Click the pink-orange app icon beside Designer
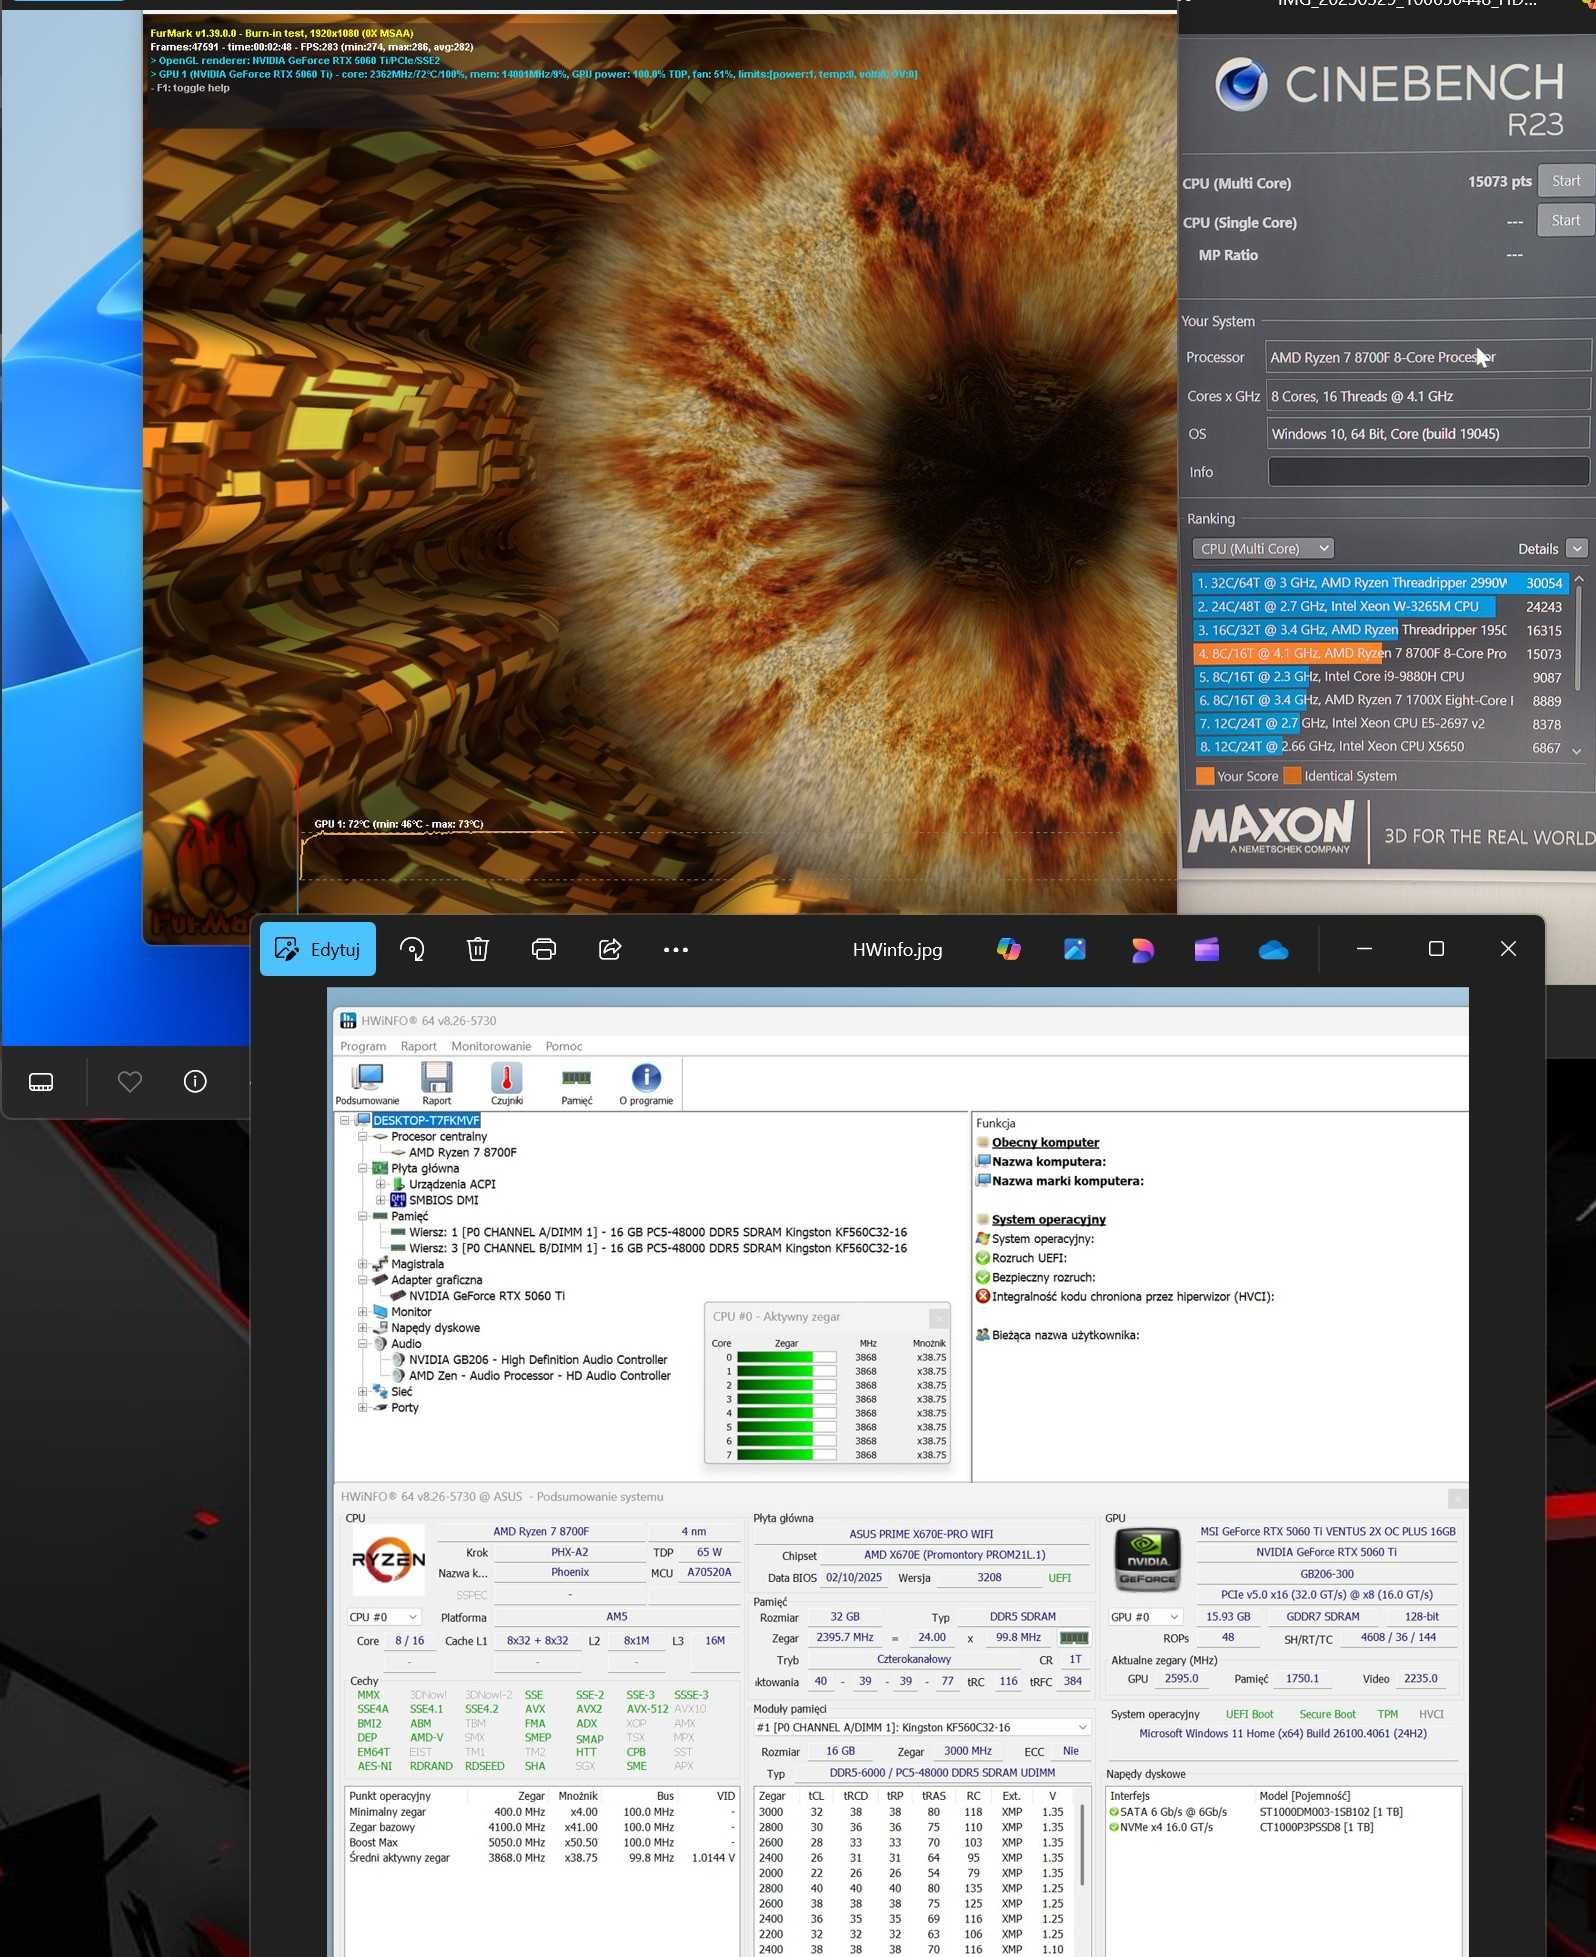The height and width of the screenshot is (1957, 1596). 1142,949
